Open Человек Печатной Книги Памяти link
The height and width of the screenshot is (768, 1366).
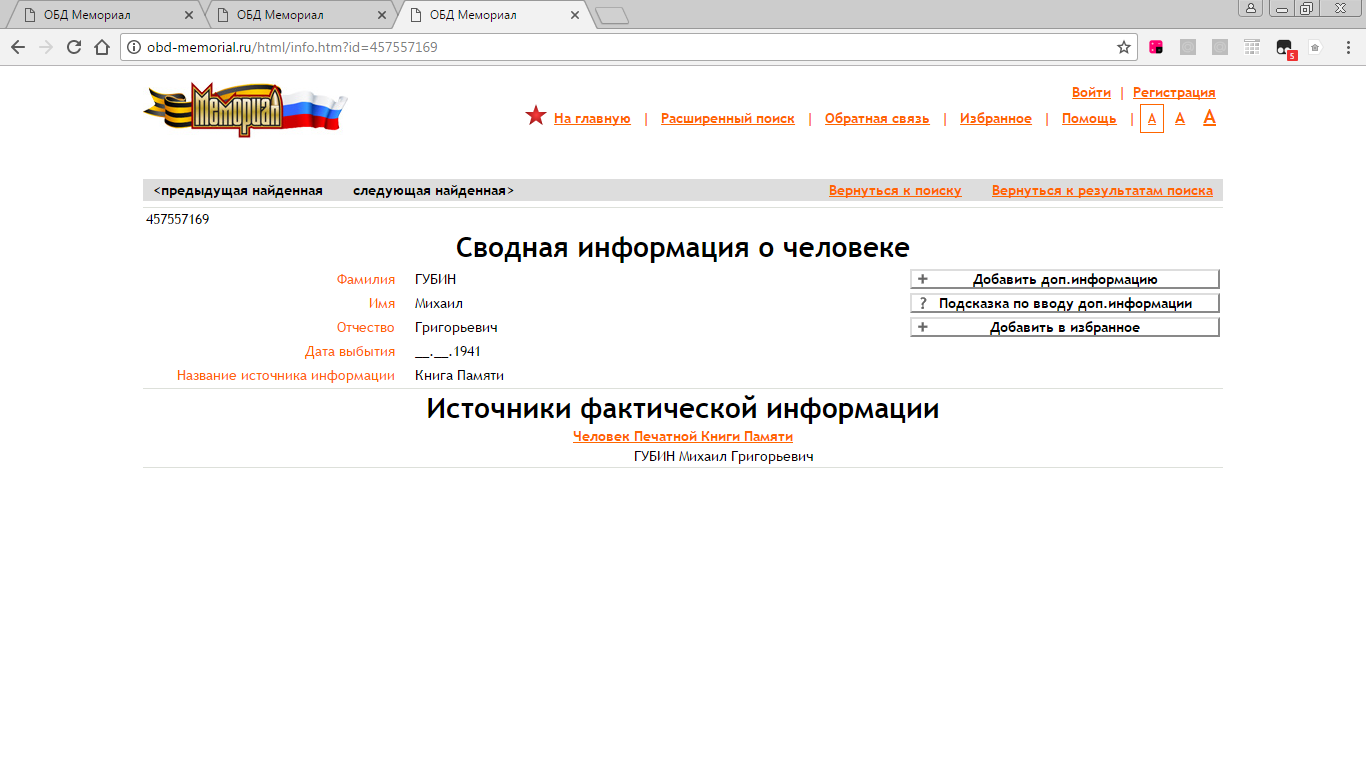(683, 436)
